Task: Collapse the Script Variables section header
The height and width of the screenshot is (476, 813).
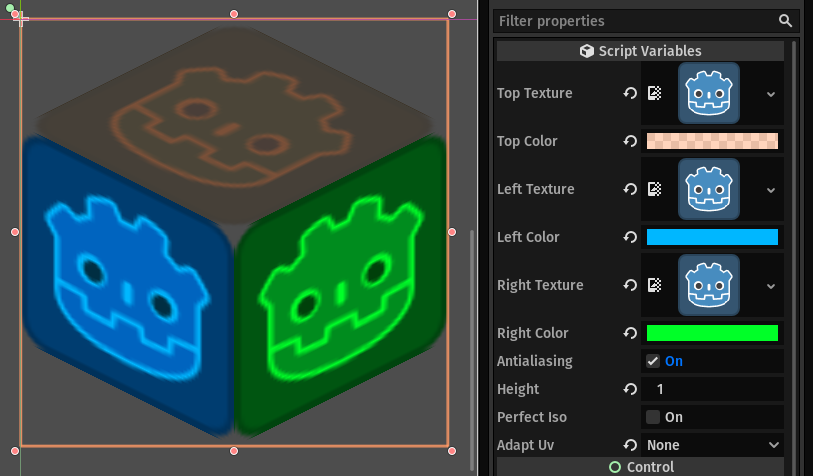Action: [x=640, y=51]
